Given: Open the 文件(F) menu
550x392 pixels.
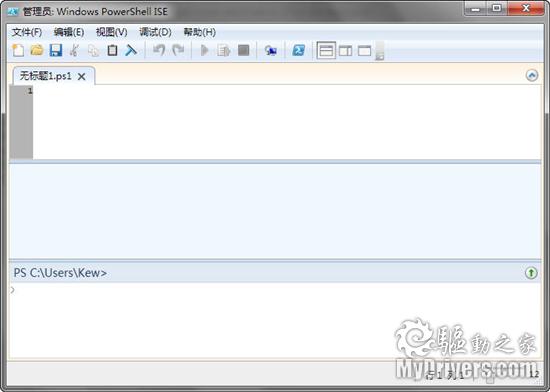Looking at the screenshot, I should tap(27, 33).
